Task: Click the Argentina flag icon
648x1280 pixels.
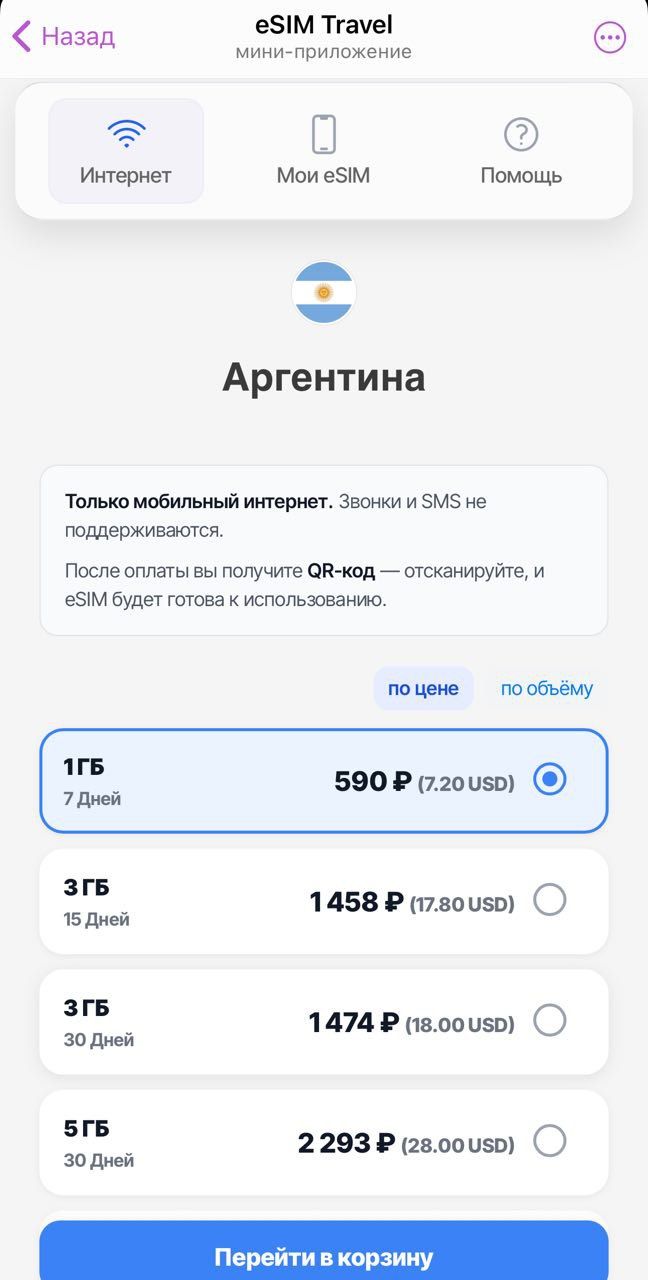Action: pyautogui.click(x=323, y=292)
